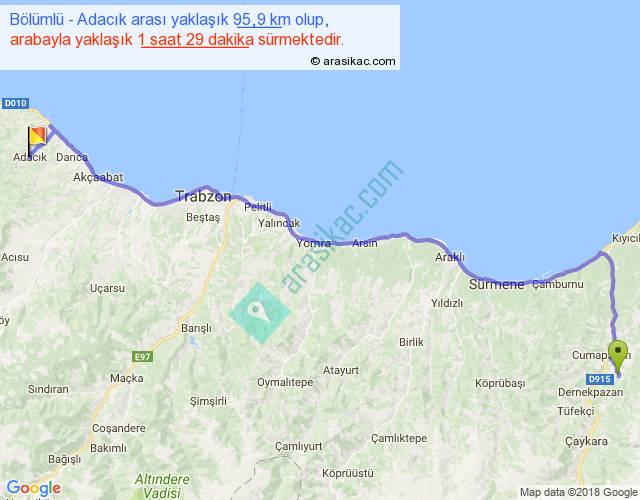Click the Akçaabat label on the coast
640x500 pixels.
tap(98, 177)
